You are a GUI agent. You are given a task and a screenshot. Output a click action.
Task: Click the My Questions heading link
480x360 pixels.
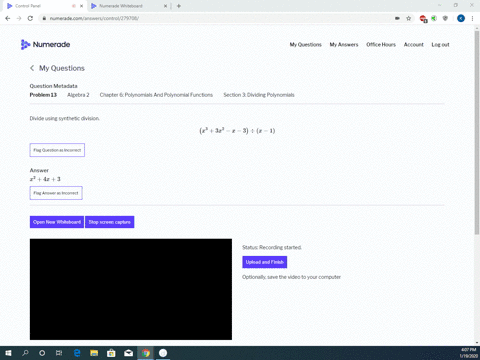tap(62, 68)
